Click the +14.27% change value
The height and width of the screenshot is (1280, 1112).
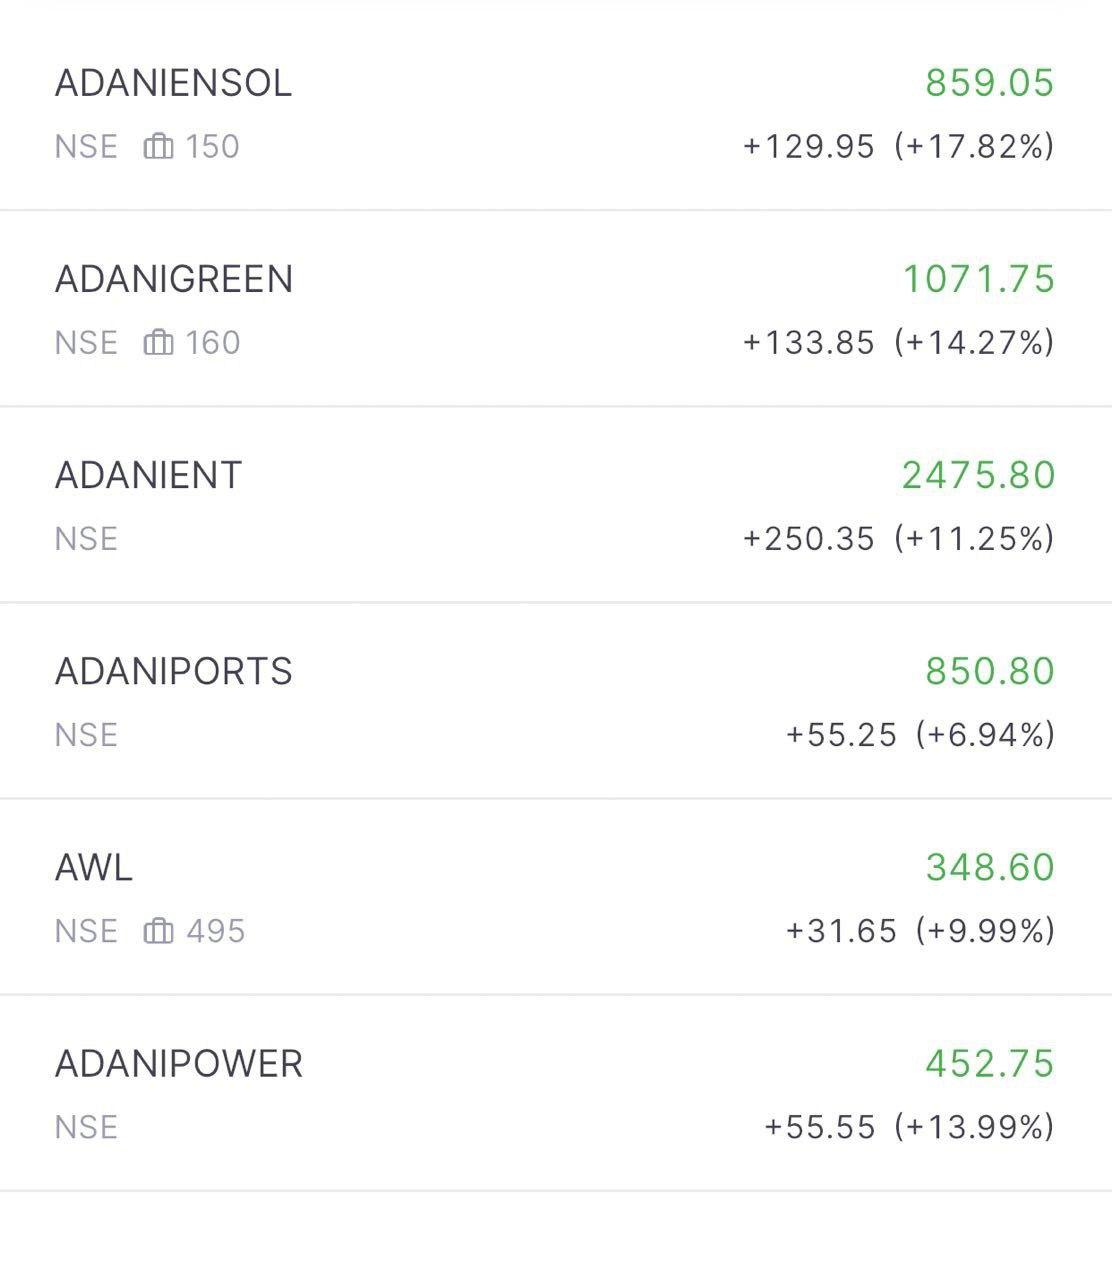pos(974,343)
